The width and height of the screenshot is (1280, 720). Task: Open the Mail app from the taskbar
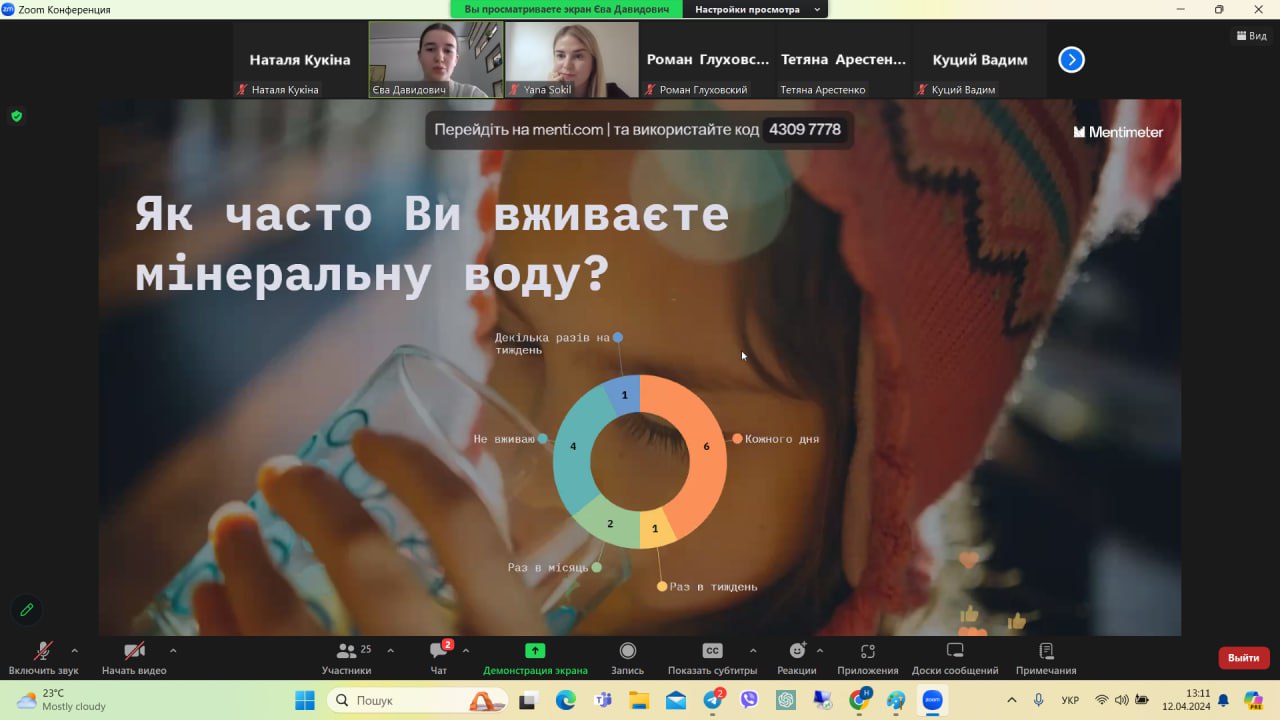click(676, 700)
